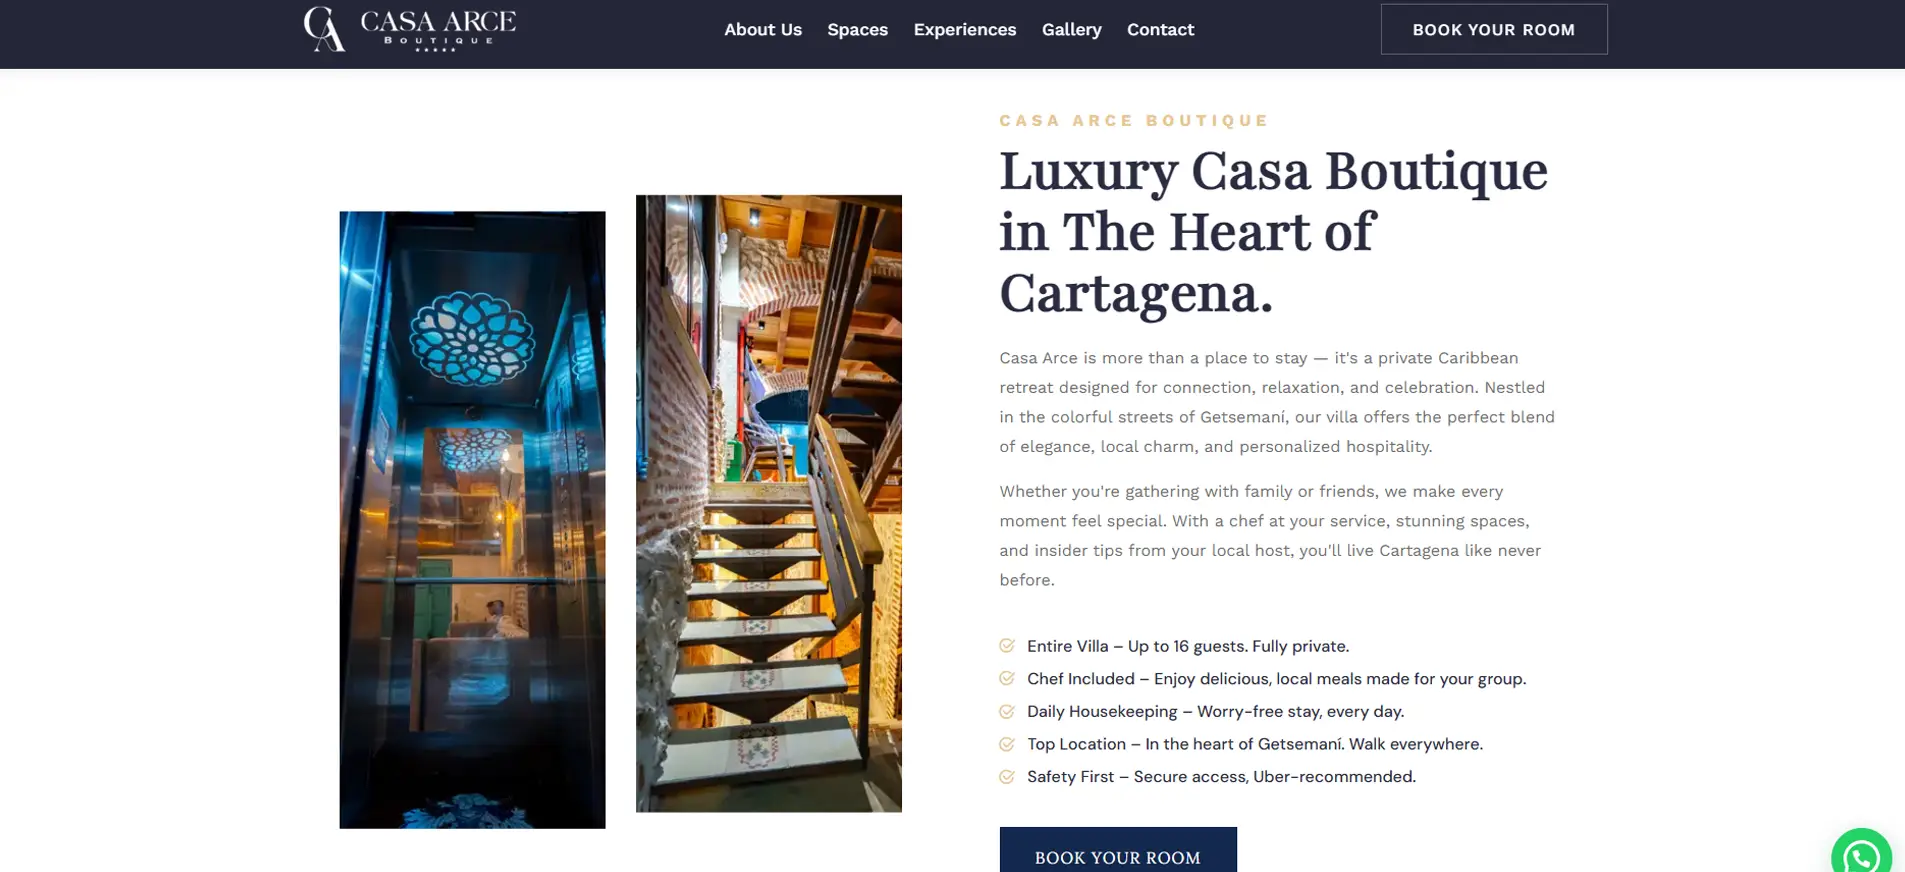Viewport: 1905px width, 872px height.
Task: Click check icon beside Chef Included
Action: 1007,679
